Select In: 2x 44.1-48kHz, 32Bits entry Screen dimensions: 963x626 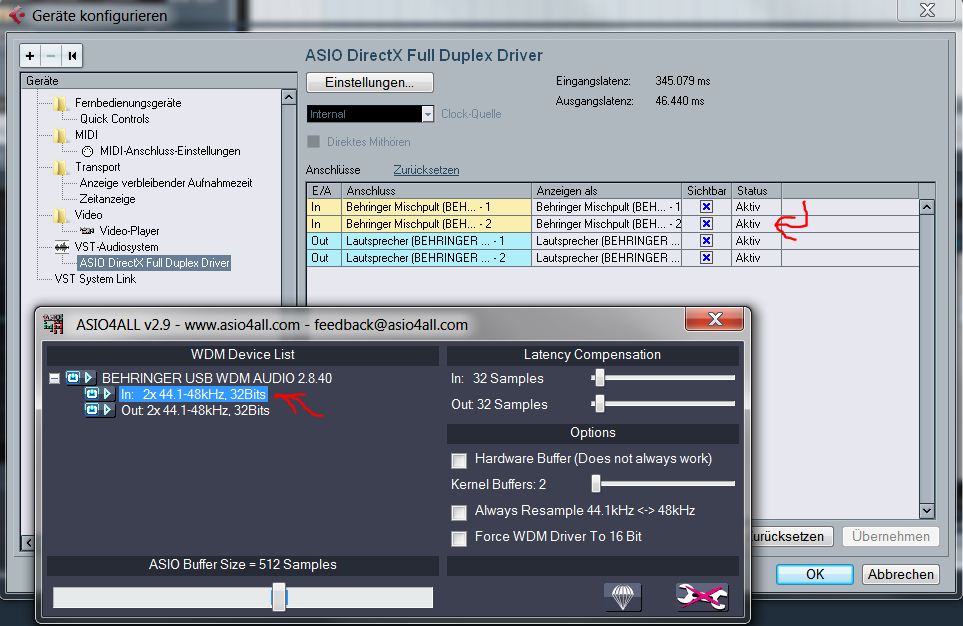[193, 394]
